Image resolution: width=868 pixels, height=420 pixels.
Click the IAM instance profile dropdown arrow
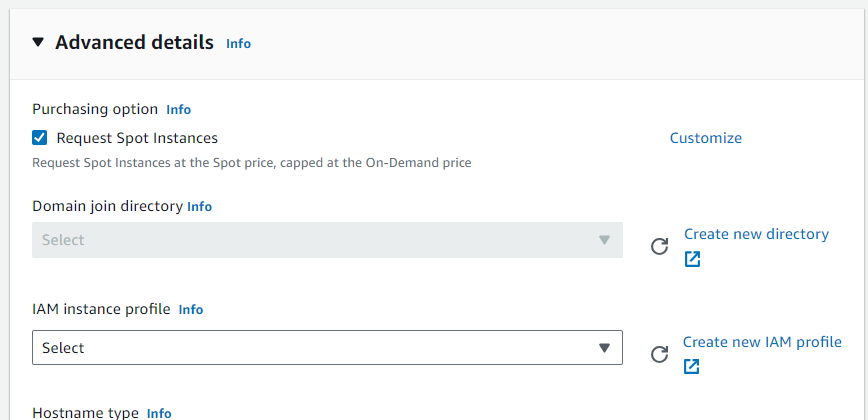(x=604, y=348)
